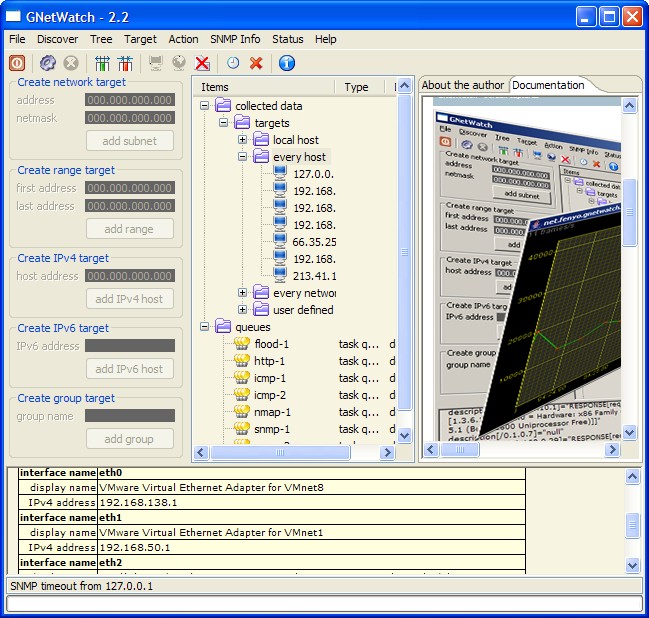Click the Type column header
The width and height of the screenshot is (649, 618).
point(360,87)
